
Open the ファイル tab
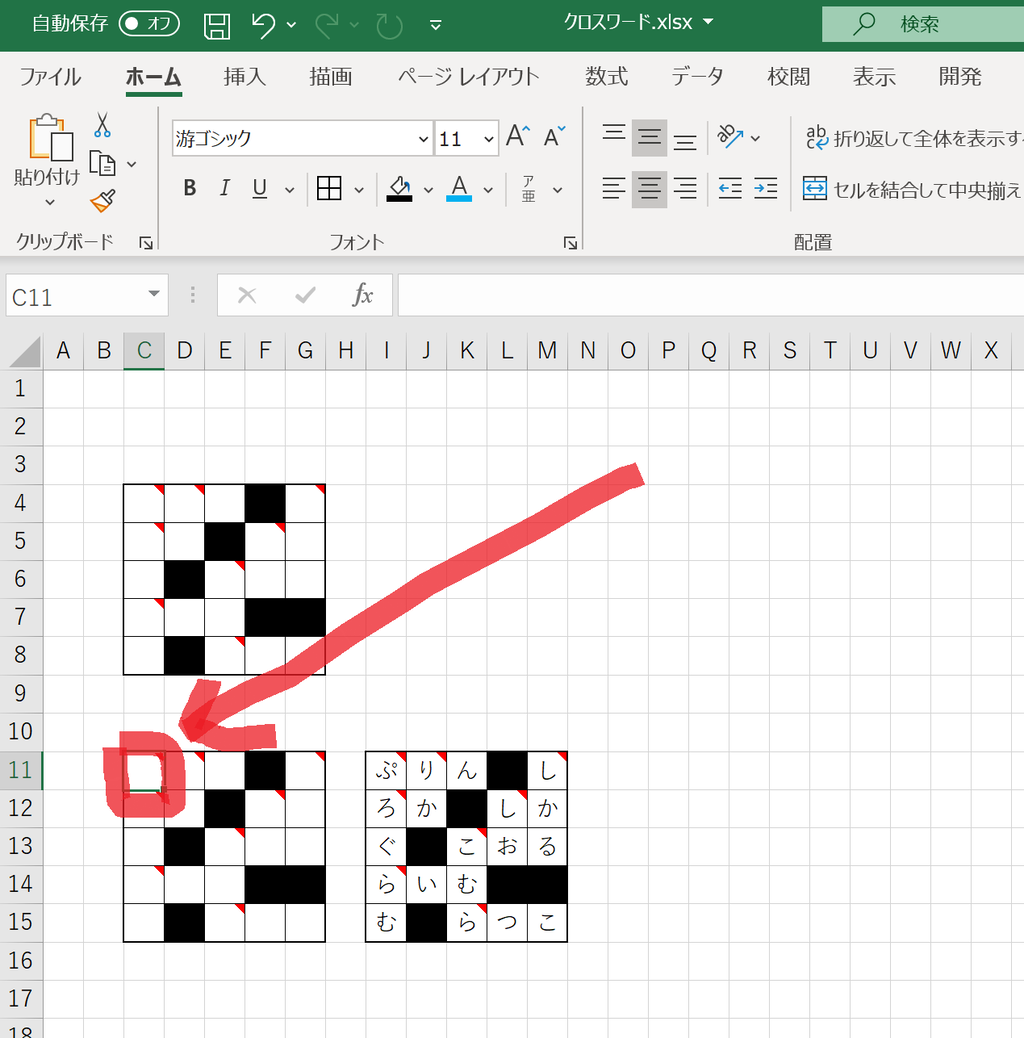tap(50, 77)
